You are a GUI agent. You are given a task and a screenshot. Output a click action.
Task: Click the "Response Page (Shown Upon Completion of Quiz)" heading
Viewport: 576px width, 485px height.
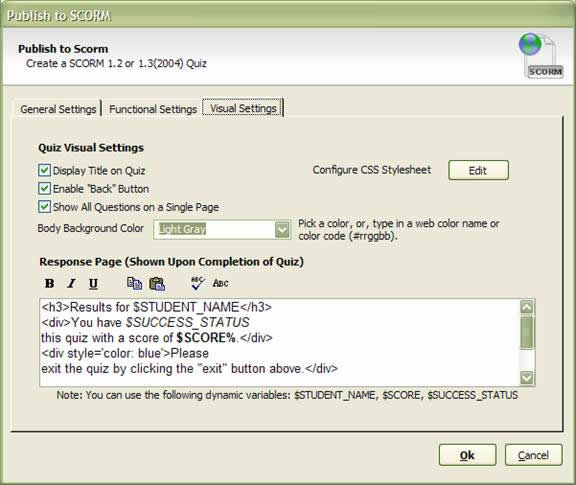pyautogui.click(x=172, y=262)
